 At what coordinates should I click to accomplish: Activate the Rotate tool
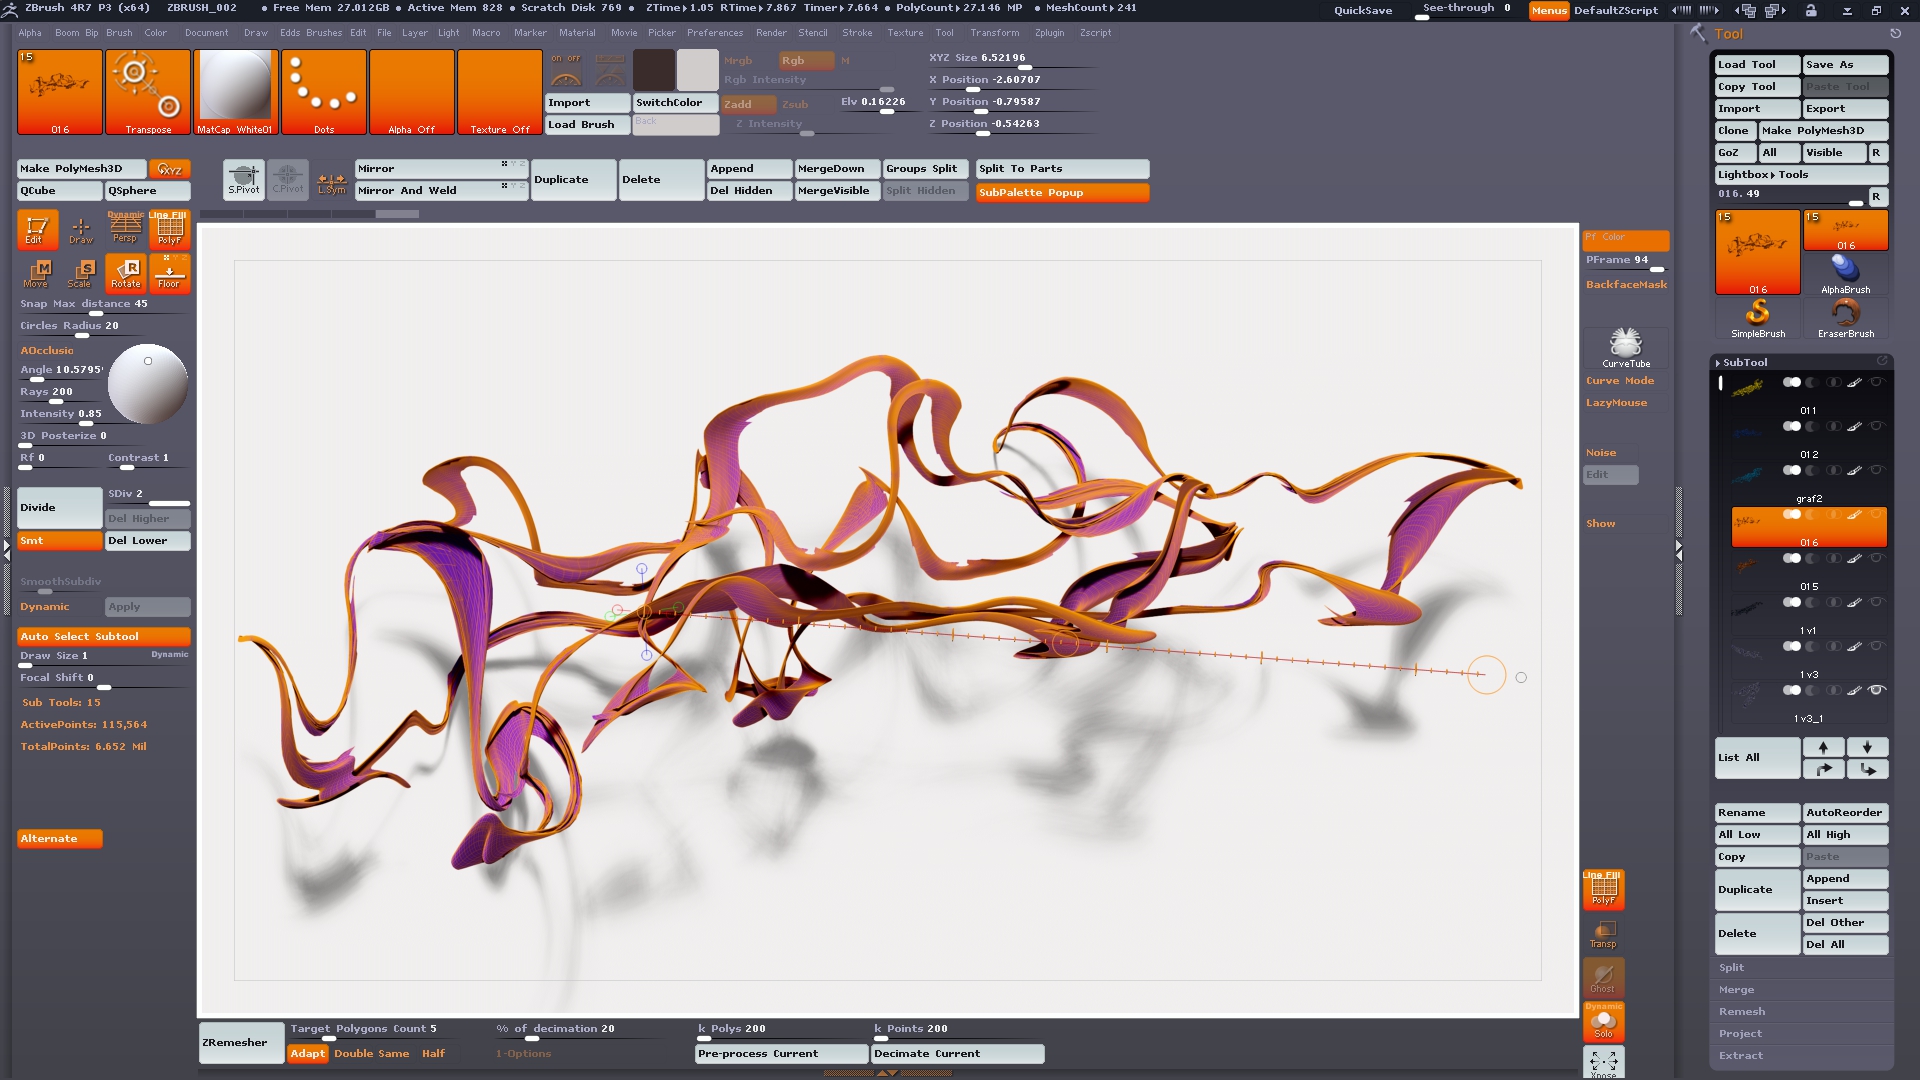pyautogui.click(x=126, y=273)
